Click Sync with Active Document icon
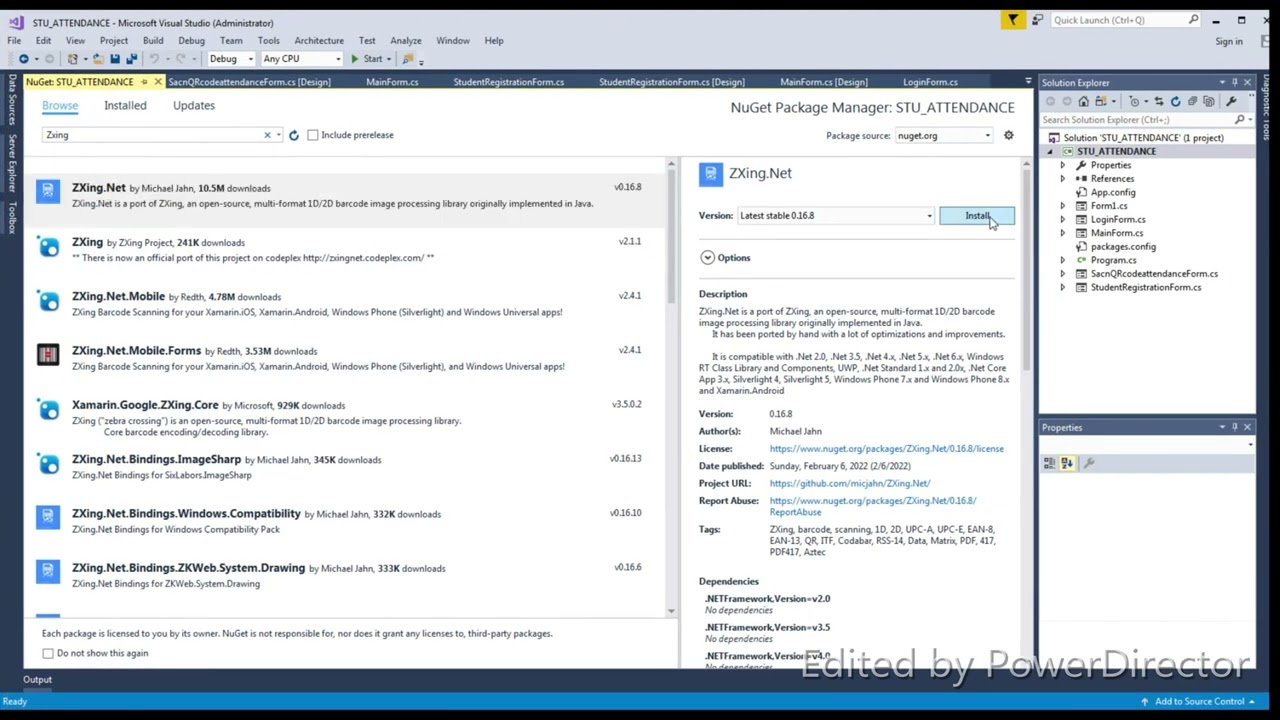 tap(1159, 101)
